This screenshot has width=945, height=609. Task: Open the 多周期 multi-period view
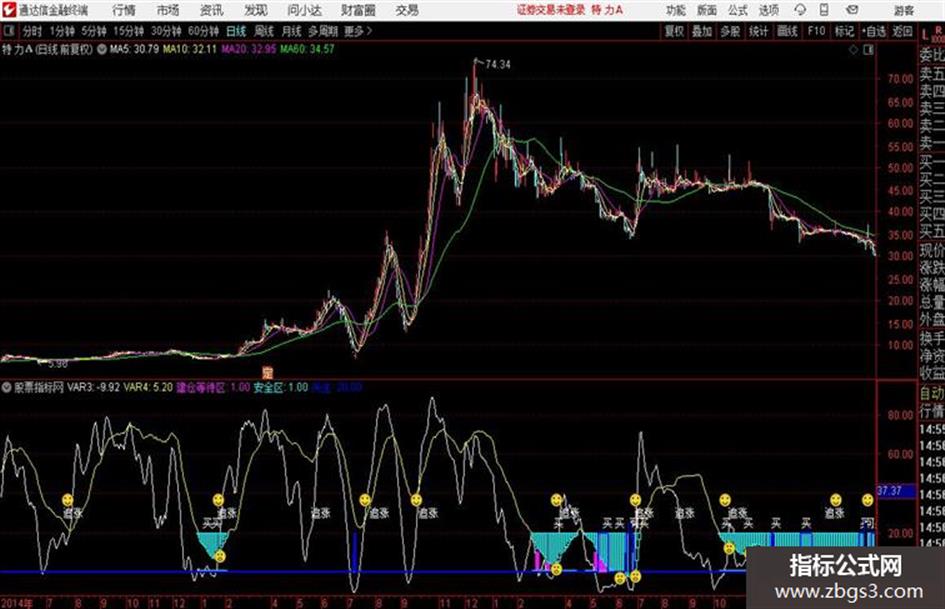(x=322, y=31)
